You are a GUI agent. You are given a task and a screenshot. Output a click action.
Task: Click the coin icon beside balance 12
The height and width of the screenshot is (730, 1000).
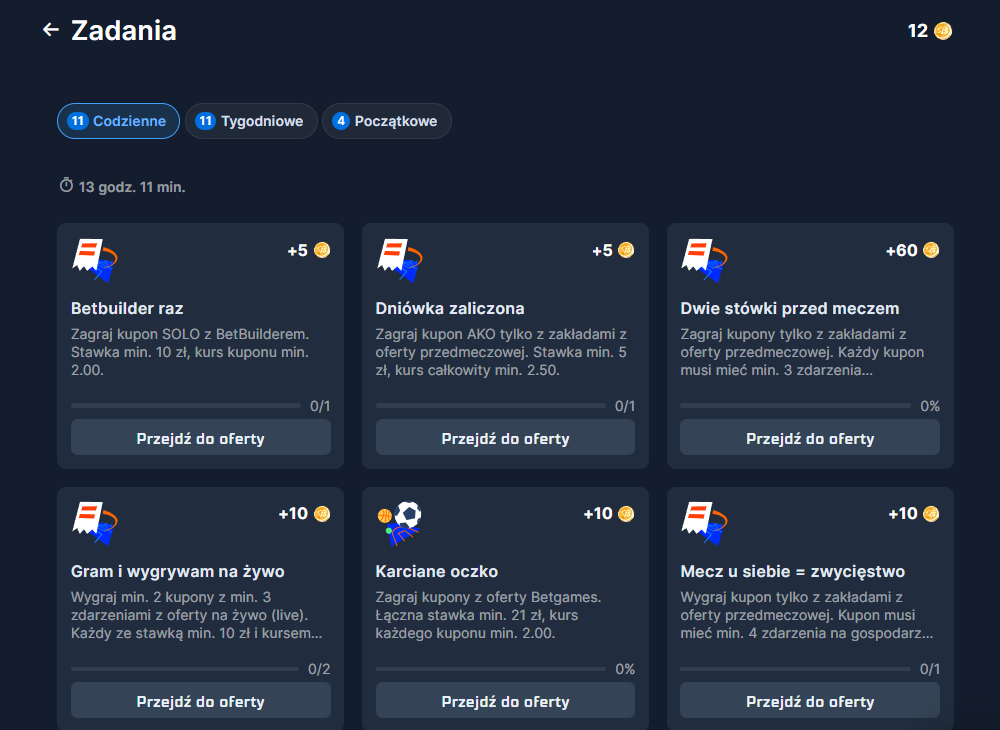[943, 31]
